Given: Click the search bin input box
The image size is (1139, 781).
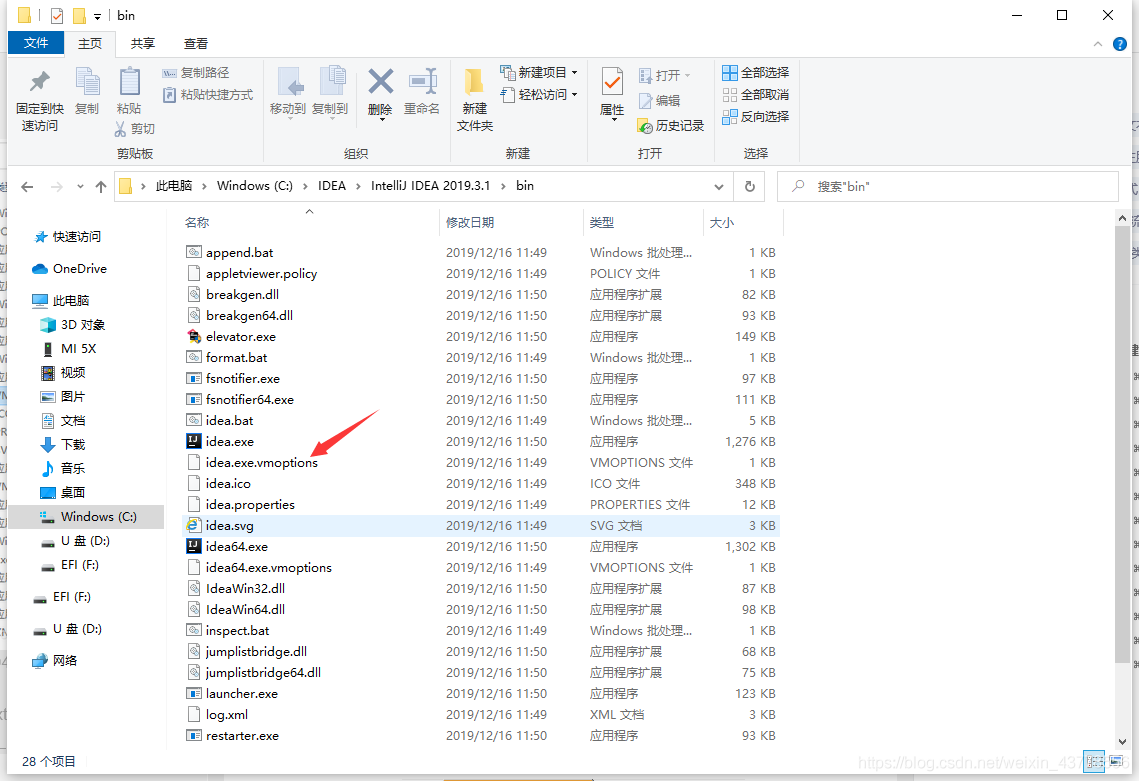Looking at the screenshot, I should click(947, 187).
